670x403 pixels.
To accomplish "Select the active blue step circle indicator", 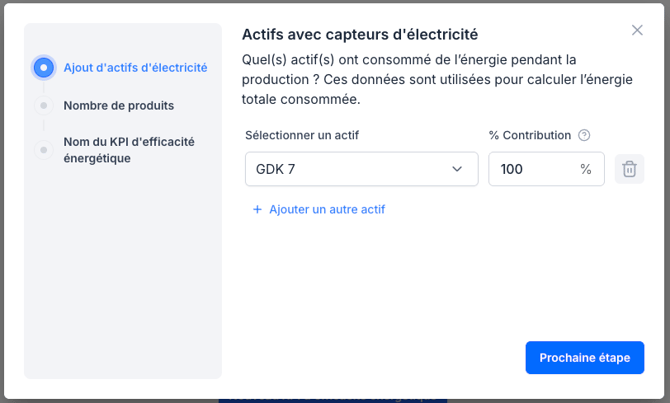I will (x=44, y=67).
